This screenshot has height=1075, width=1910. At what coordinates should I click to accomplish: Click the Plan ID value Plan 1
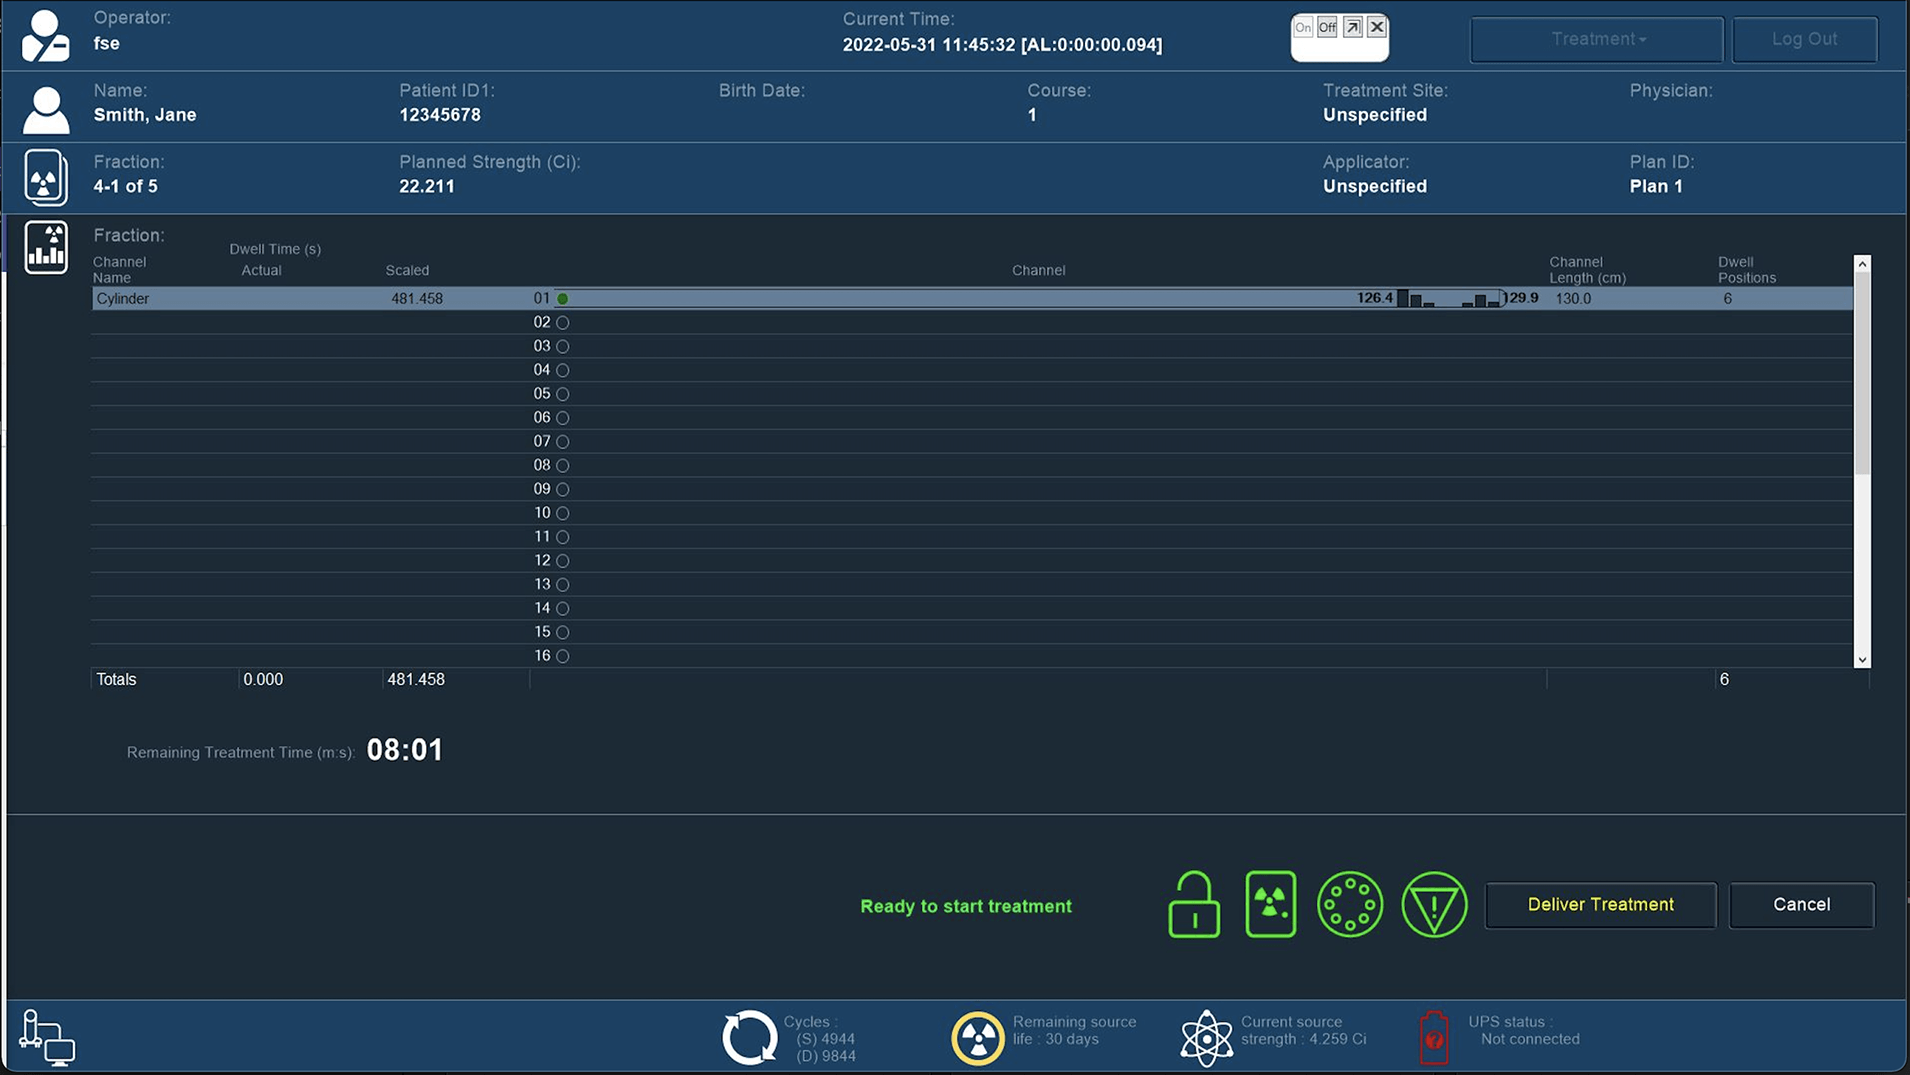[1656, 187]
